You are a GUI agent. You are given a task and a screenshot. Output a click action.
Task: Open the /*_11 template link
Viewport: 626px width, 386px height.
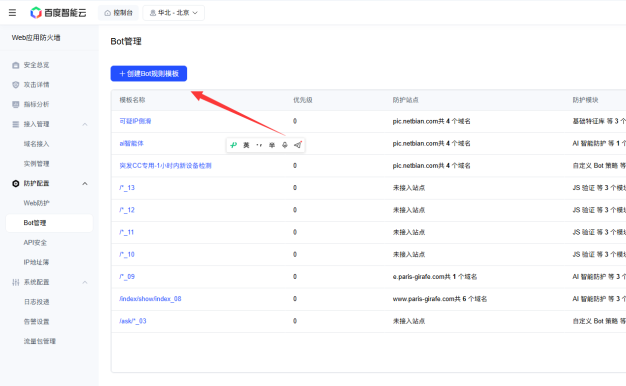127,232
